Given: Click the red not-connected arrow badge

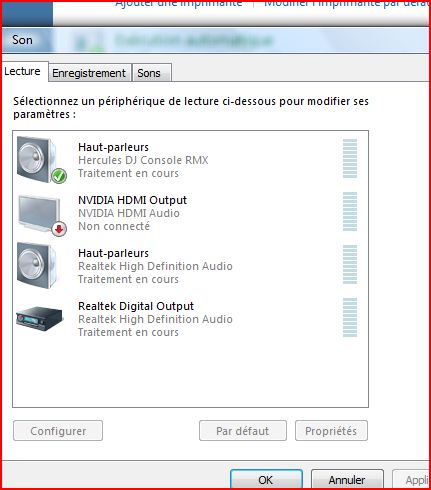Looking at the screenshot, I should [59, 229].
